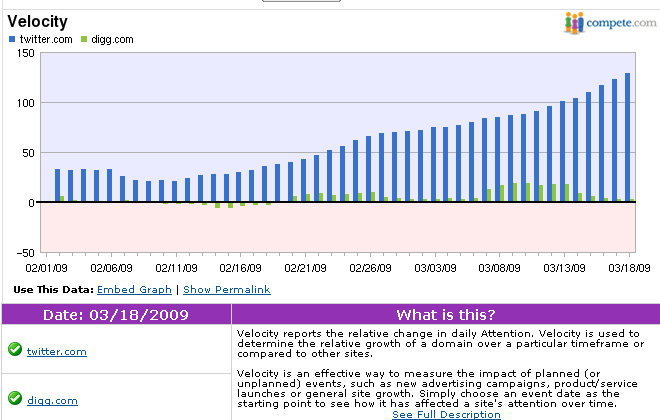Open the Embed Graph link
Screen dimensions: 660x420
[x=134, y=290]
